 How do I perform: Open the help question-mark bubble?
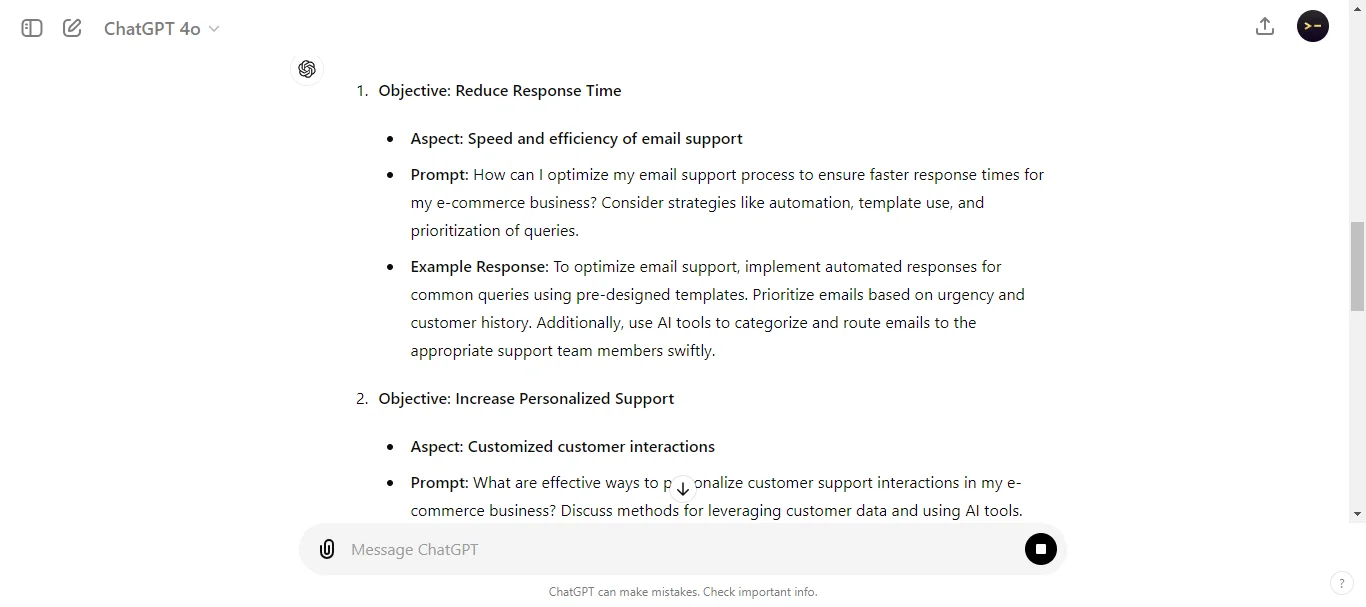click(1341, 583)
